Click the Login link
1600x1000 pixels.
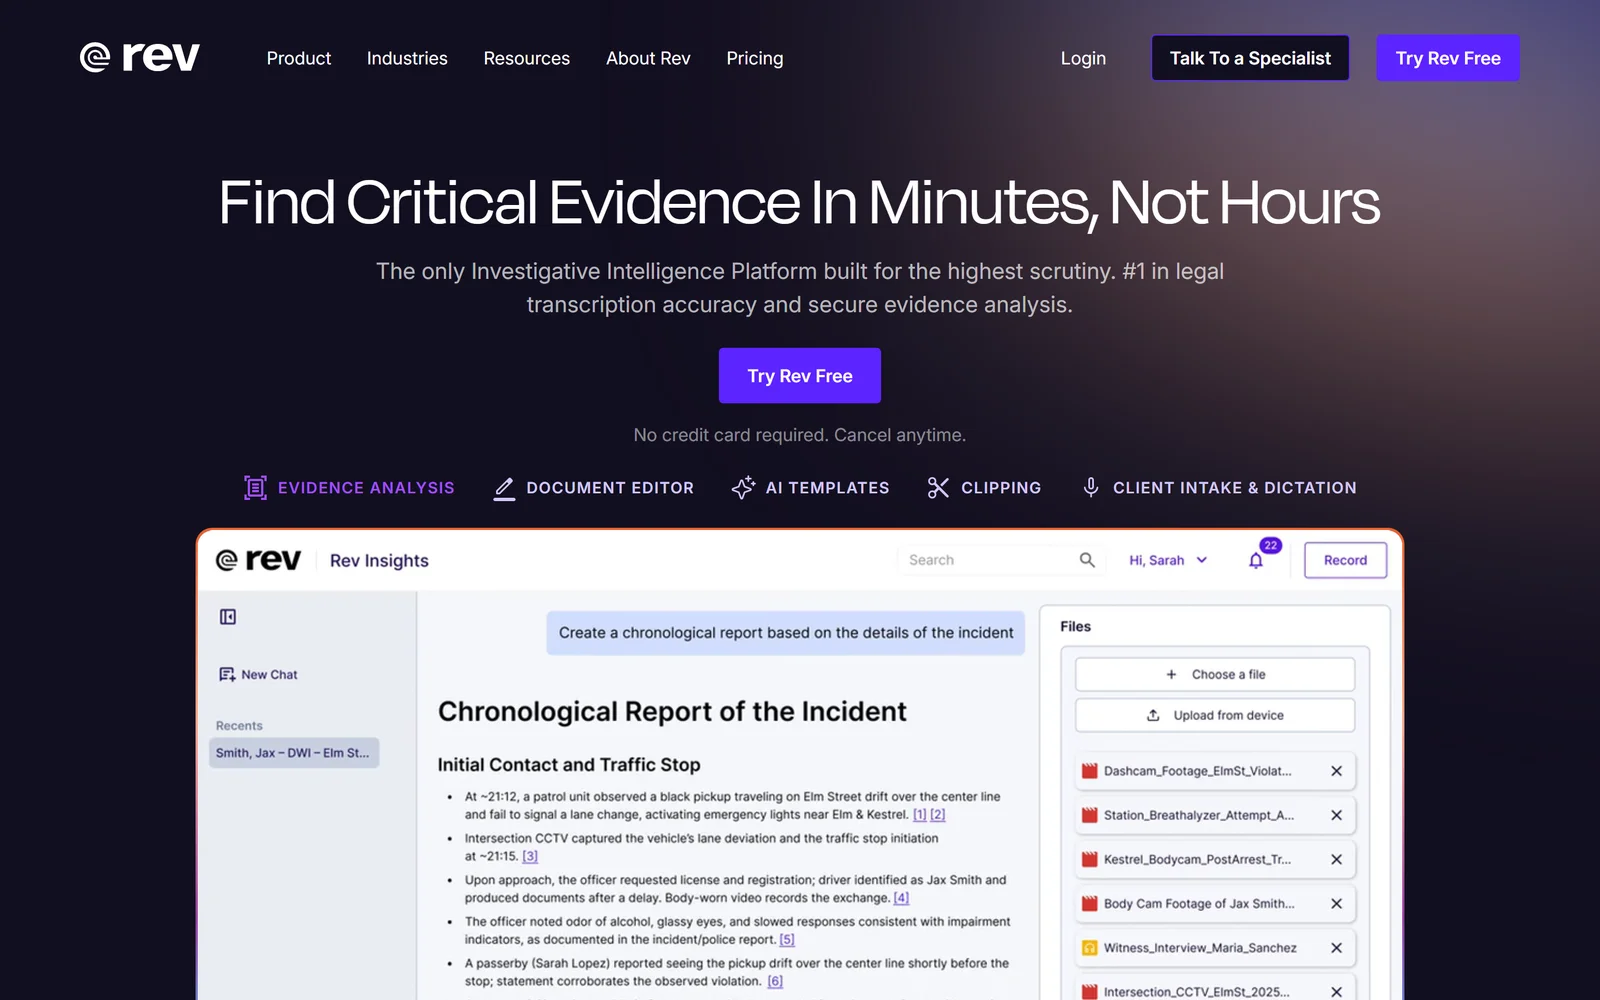1083,58
